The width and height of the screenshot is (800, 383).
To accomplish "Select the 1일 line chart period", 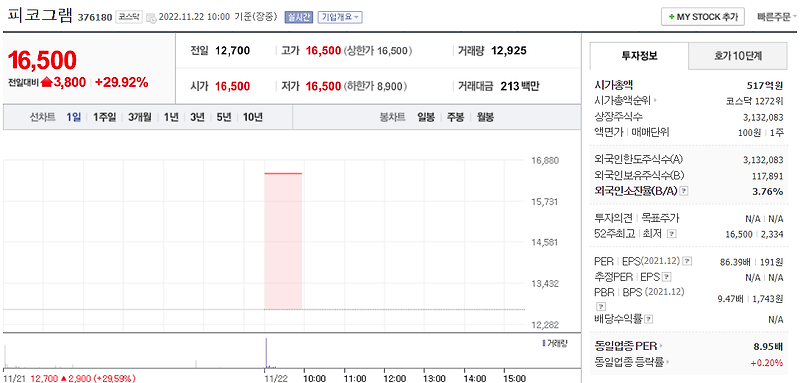I will (x=73, y=117).
